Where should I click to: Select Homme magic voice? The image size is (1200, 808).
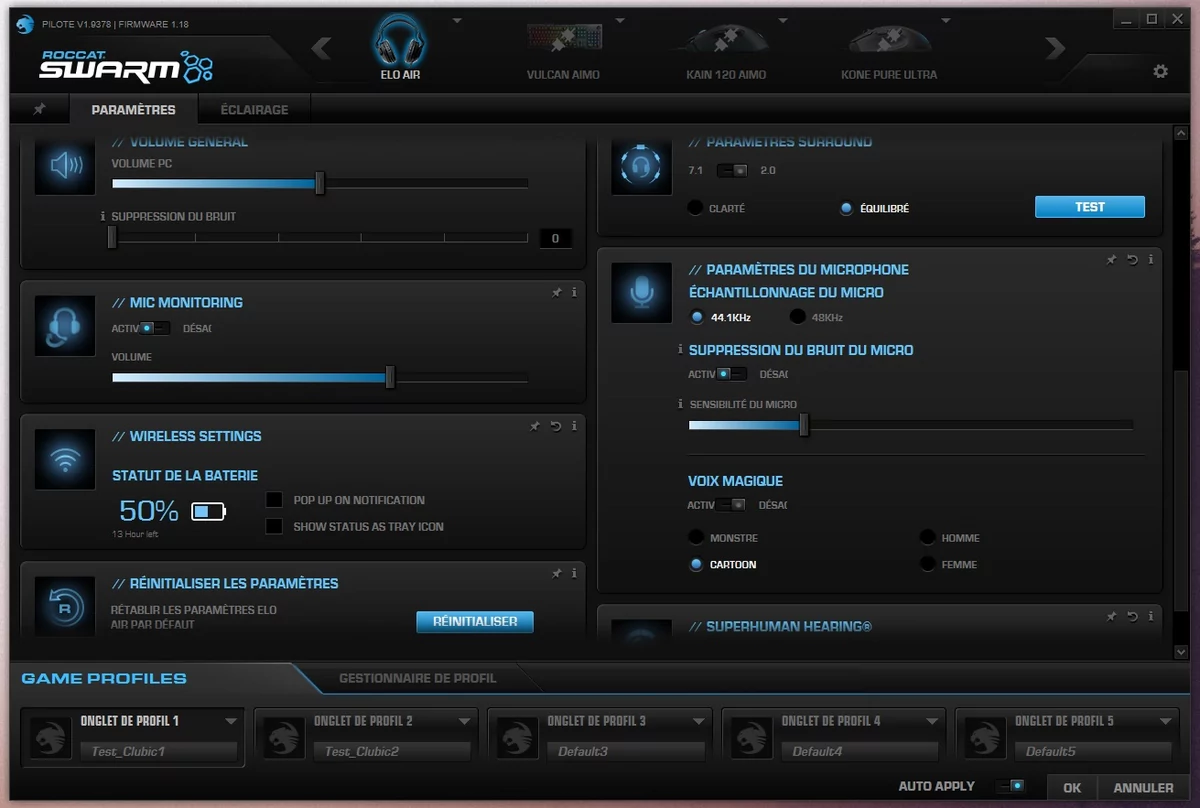928,538
